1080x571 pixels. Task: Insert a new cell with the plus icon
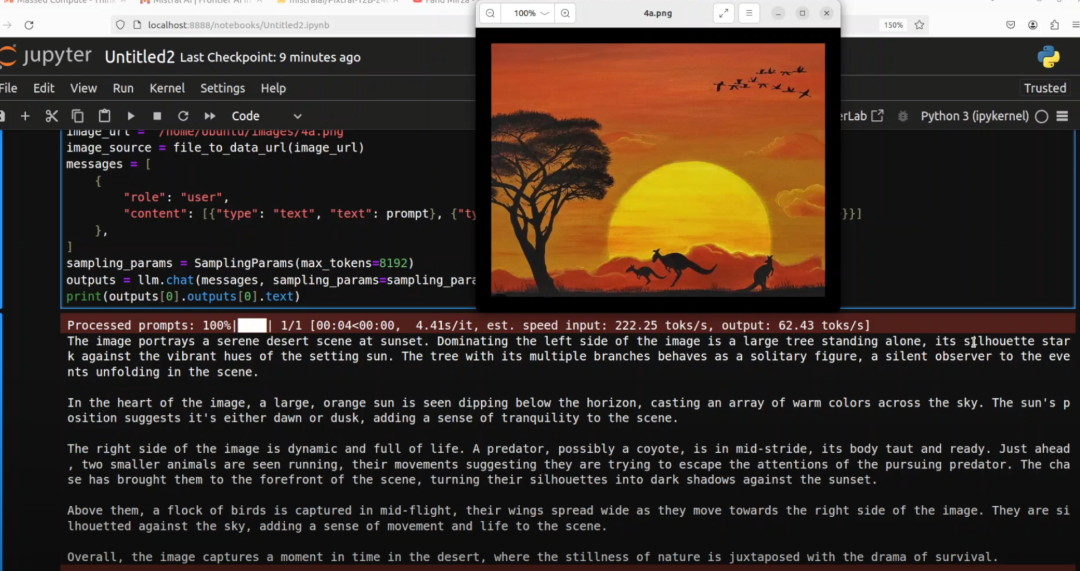click(25, 116)
